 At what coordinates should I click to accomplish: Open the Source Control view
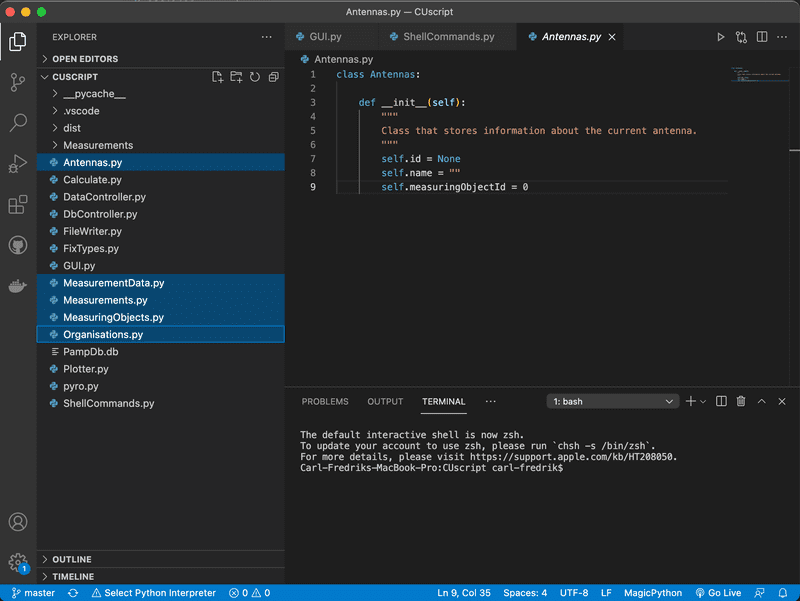[x=17, y=82]
